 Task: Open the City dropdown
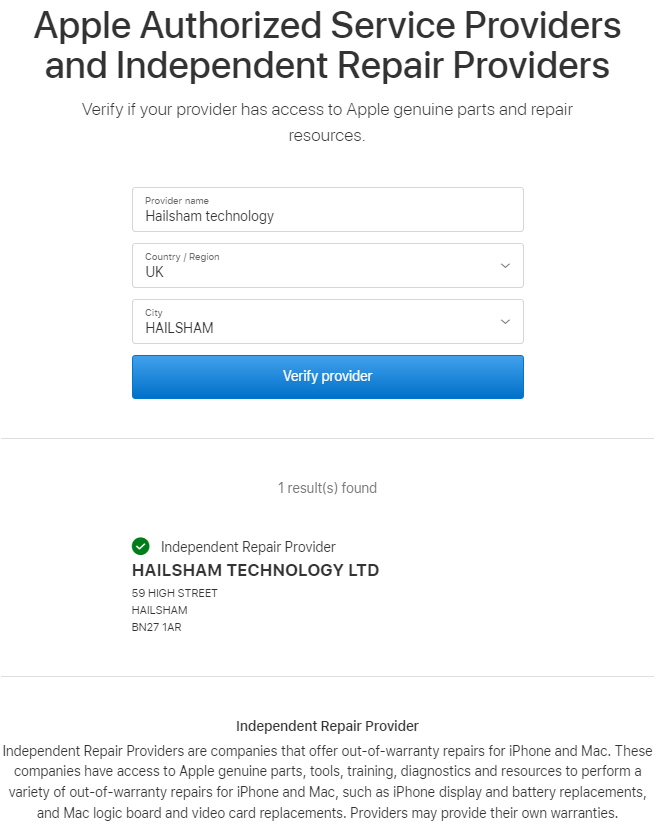327,322
